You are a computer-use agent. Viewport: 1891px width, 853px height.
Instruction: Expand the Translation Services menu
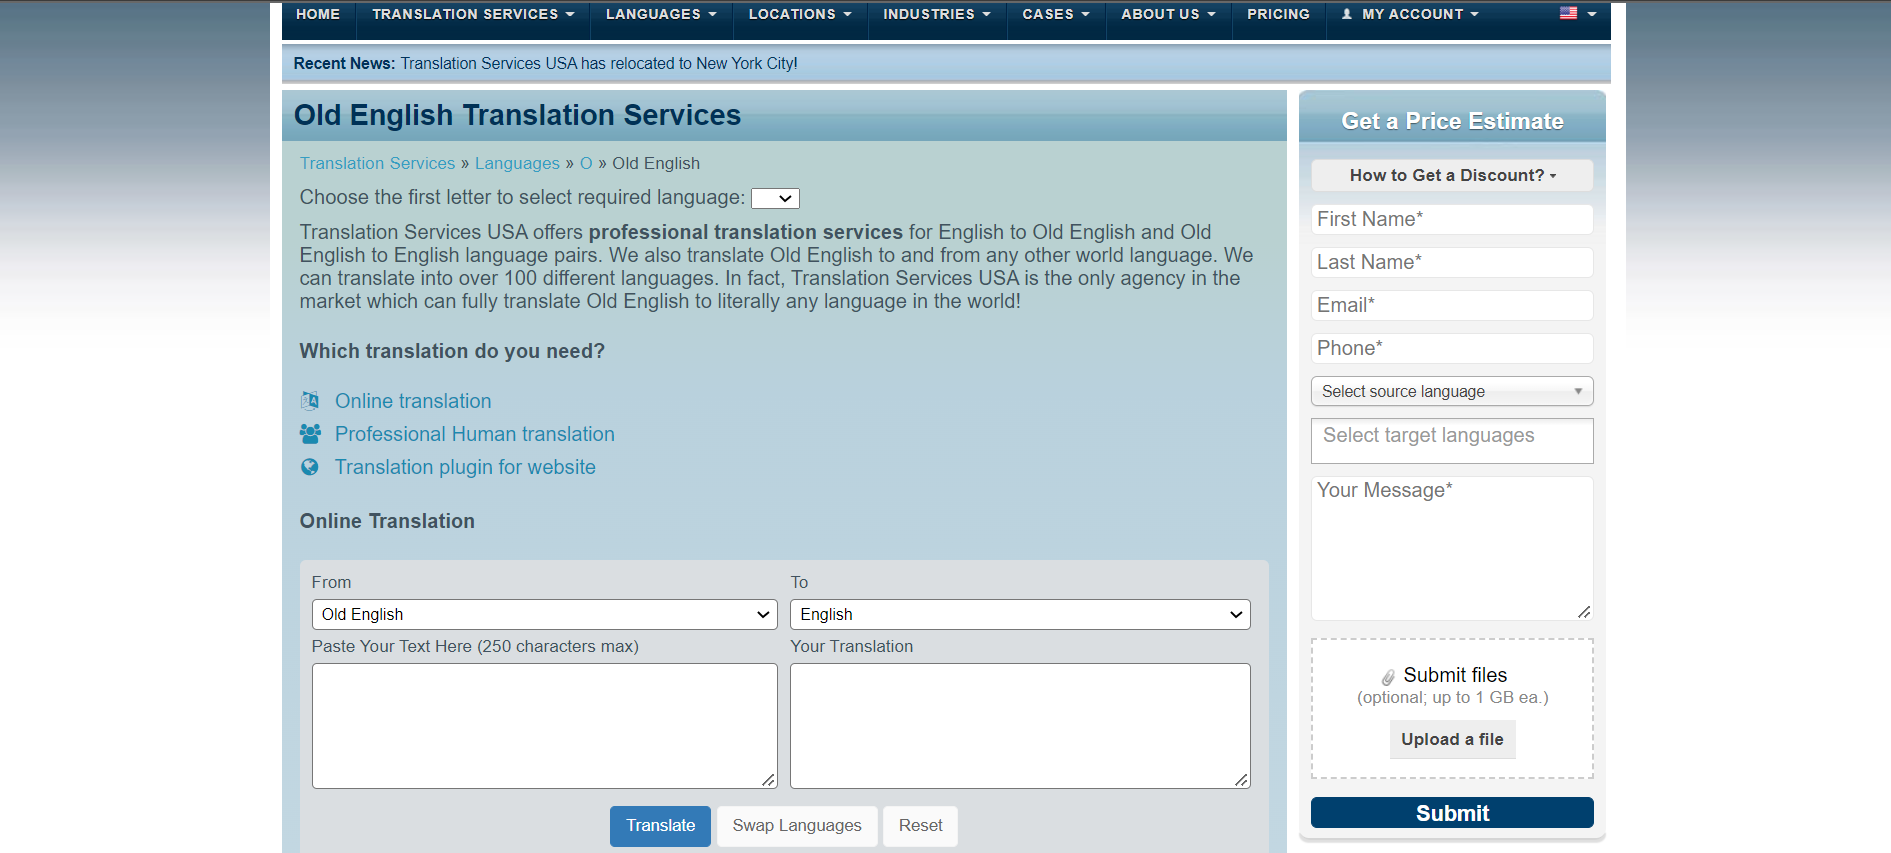(x=473, y=14)
